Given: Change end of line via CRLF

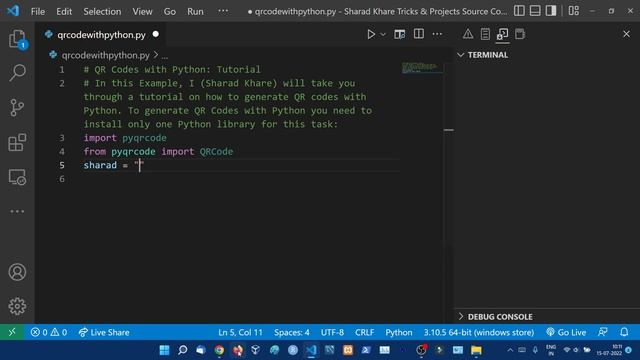Looking at the screenshot, I should 364,332.
